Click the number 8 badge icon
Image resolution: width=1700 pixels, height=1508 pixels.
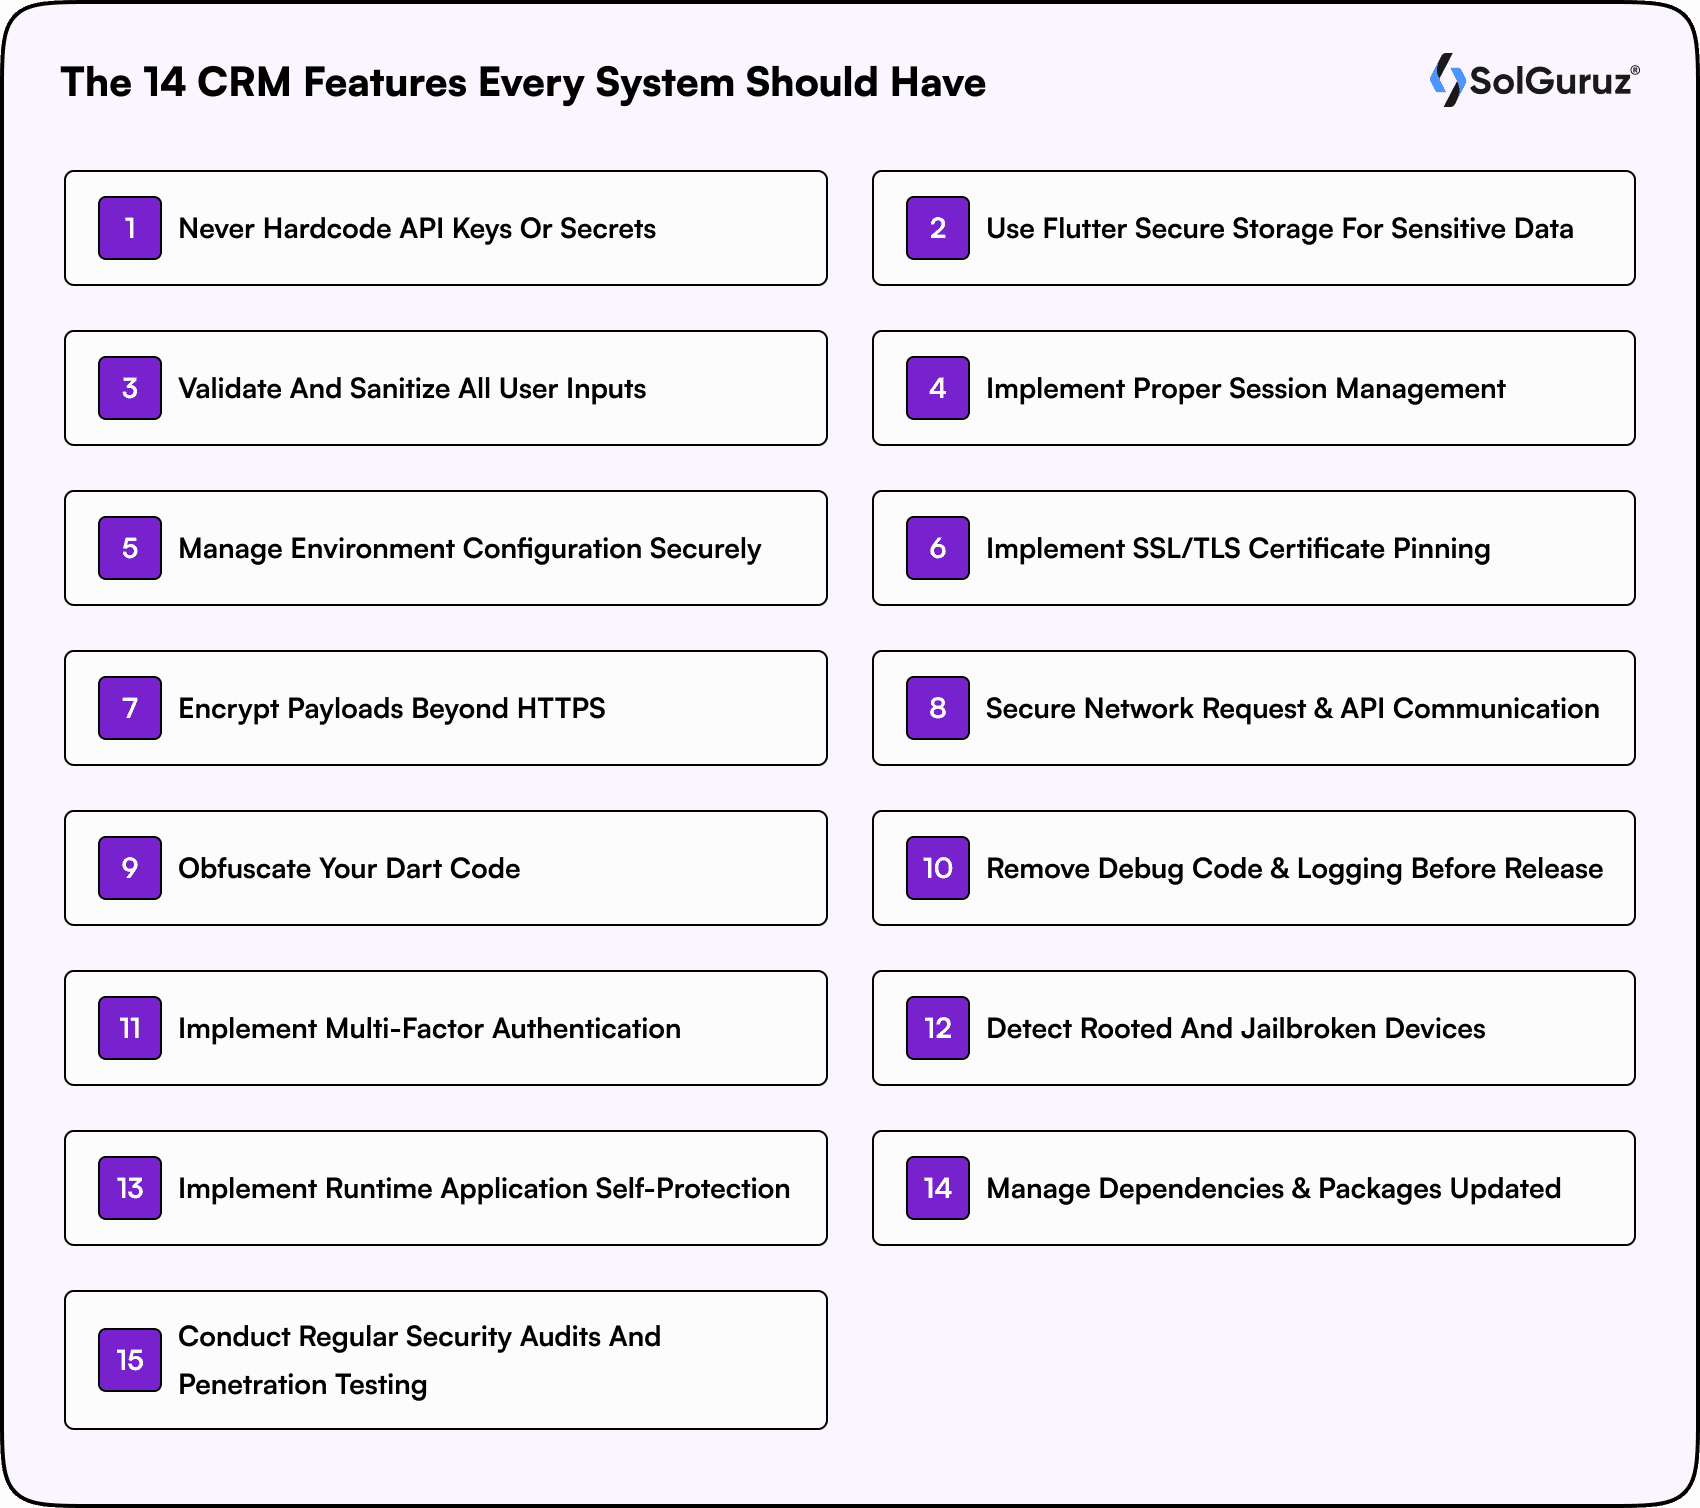click(937, 708)
